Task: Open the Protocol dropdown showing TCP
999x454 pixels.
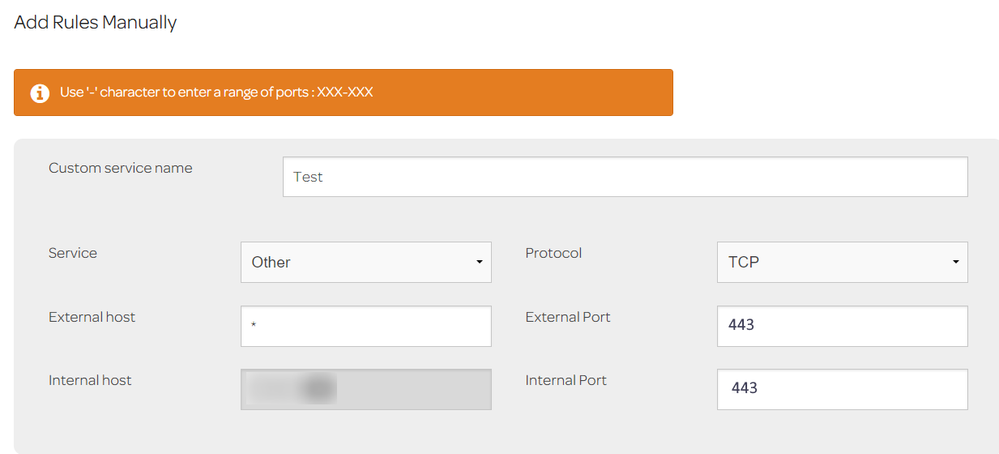Action: [x=842, y=262]
